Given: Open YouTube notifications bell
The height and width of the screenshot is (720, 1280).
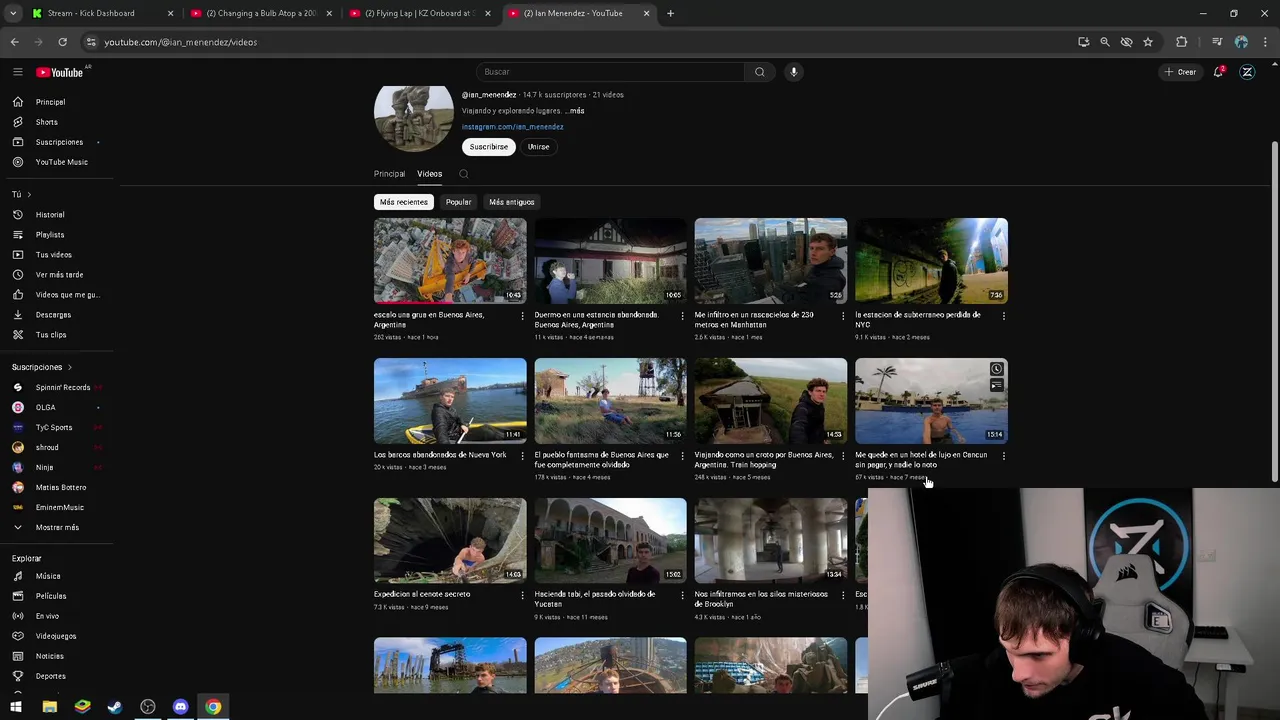Looking at the screenshot, I should point(1218,72).
